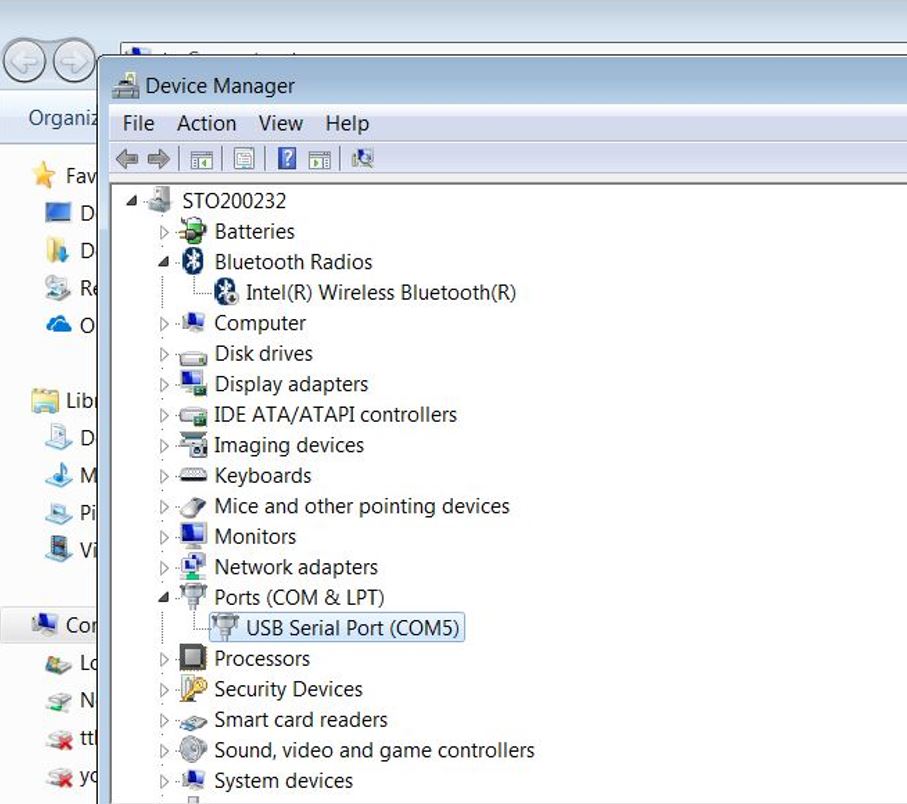Screen dimensions: 907x804
Task: Click the STO200232 computer icon
Action: point(160,200)
